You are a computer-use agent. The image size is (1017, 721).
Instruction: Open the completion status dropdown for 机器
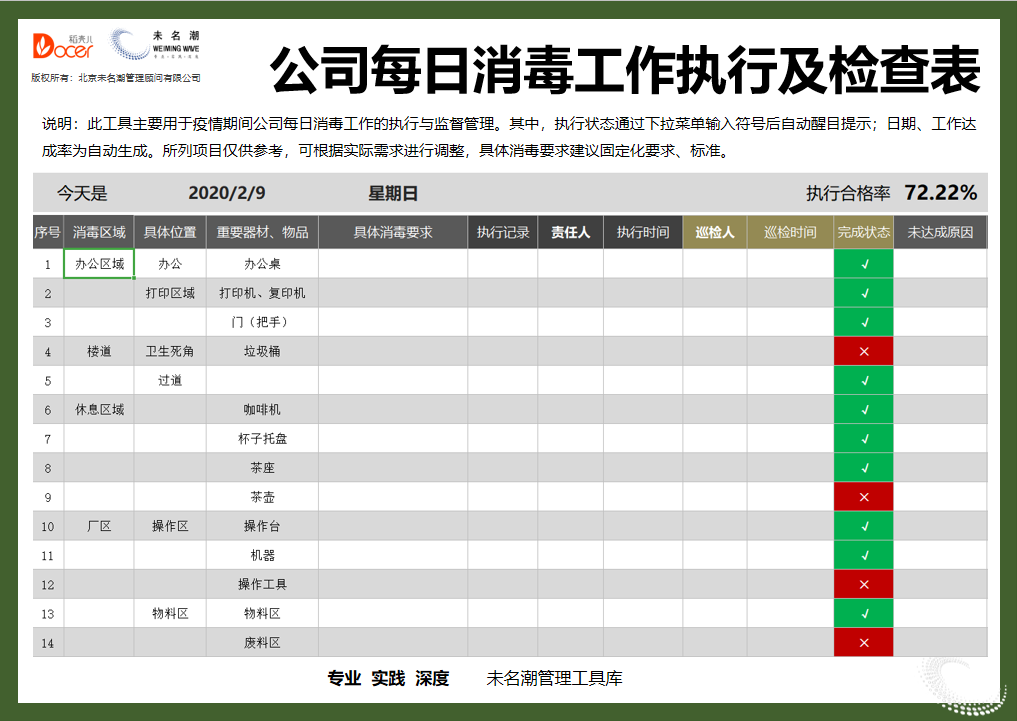[863, 555]
